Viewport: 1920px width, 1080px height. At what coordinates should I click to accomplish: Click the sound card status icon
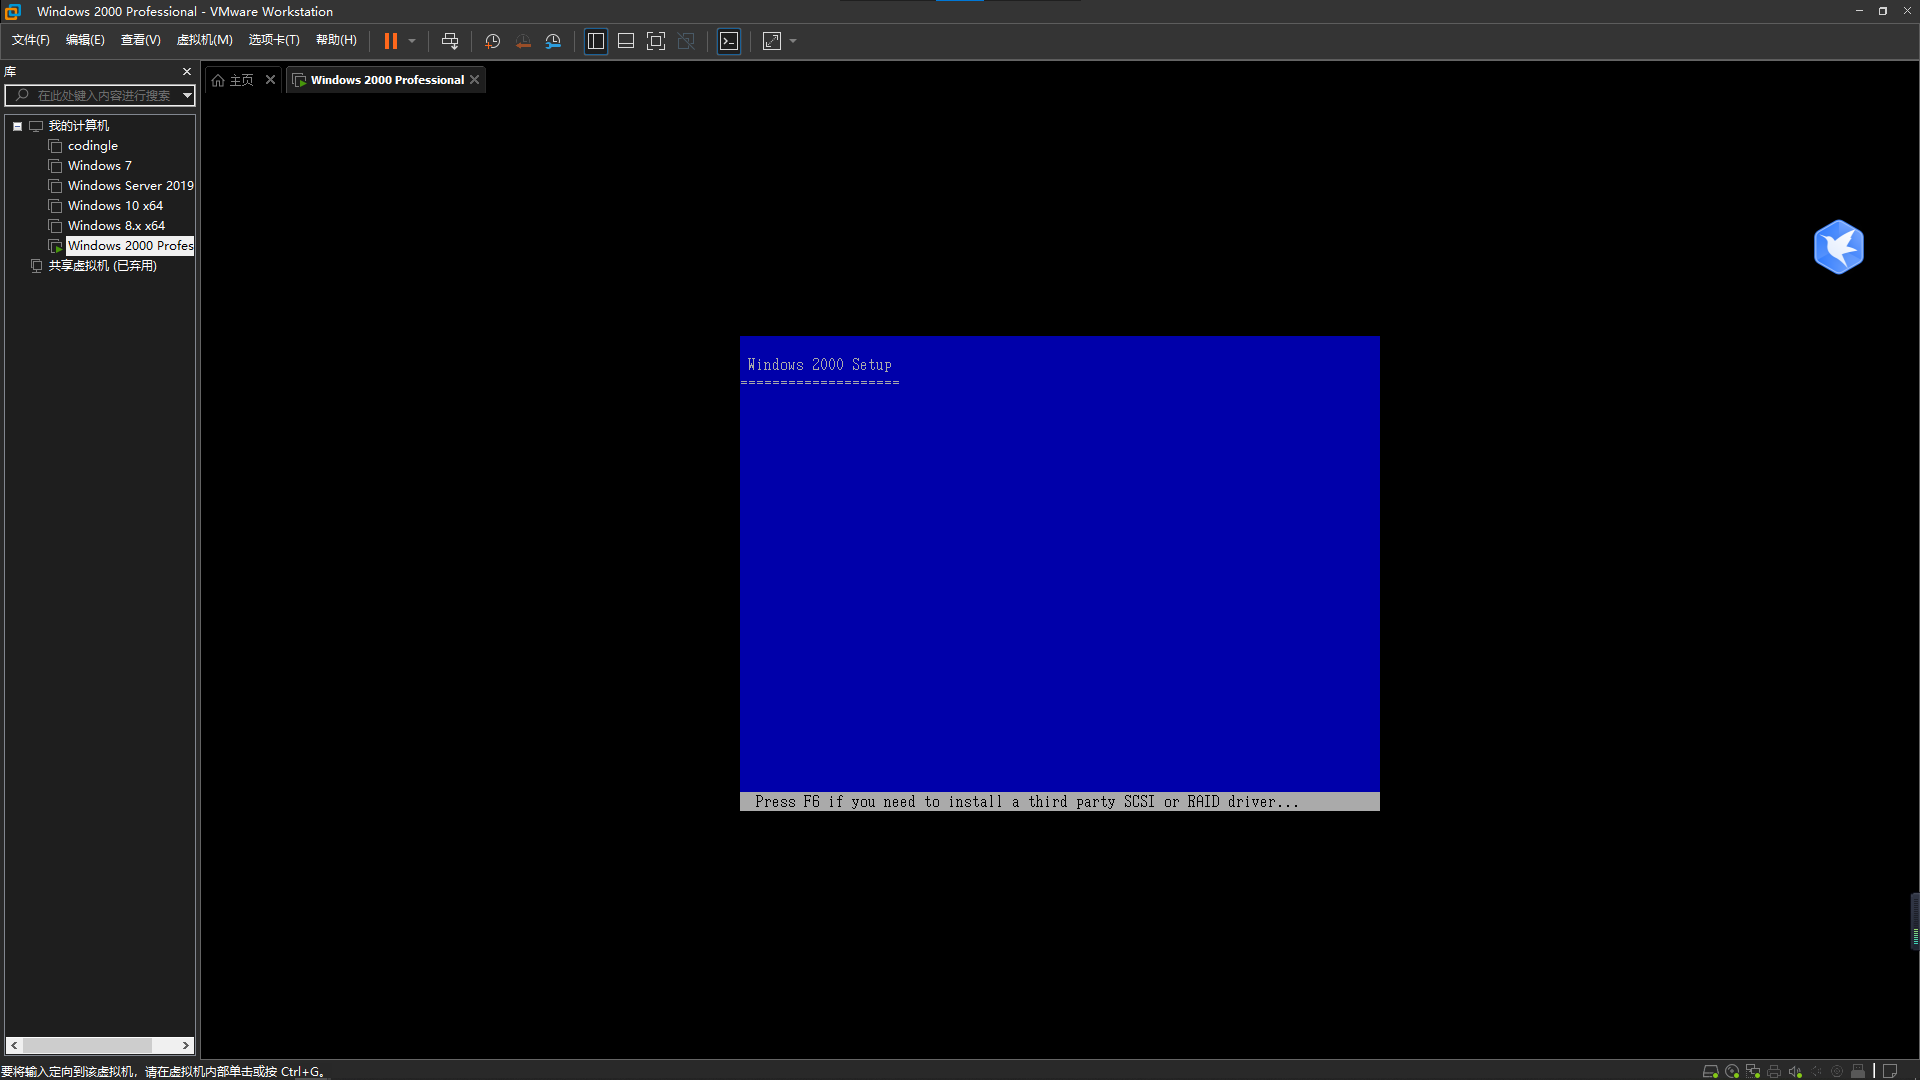coord(1795,1071)
